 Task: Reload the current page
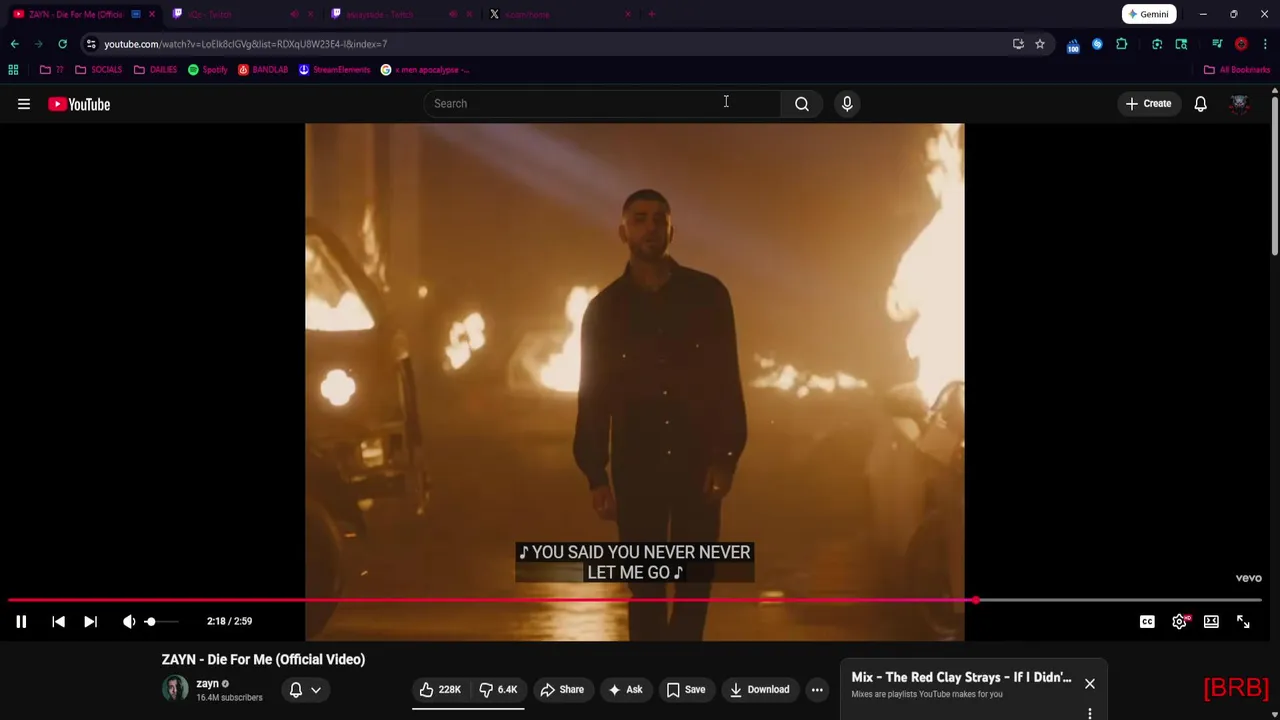(x=62, y=44)
